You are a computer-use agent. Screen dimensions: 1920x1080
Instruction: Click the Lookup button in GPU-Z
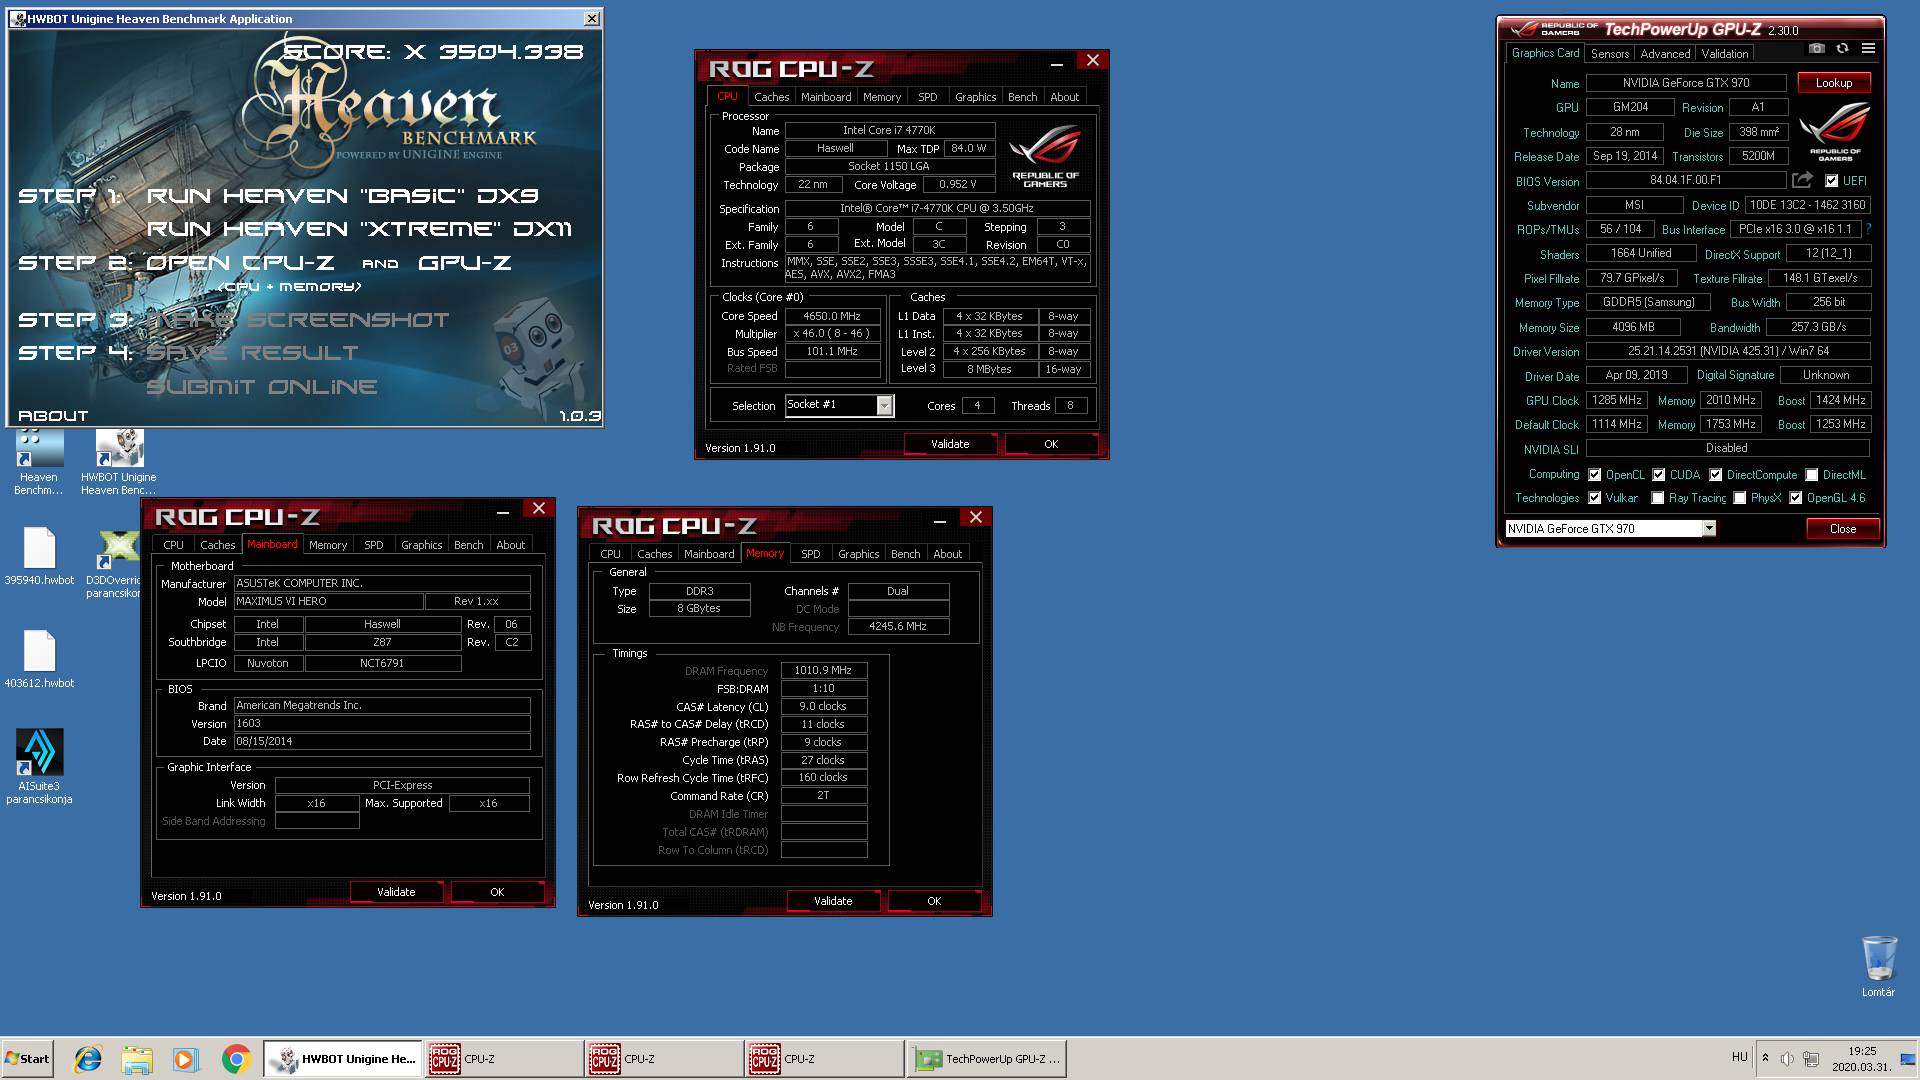pyautogui.click(x=1834, y=83)
